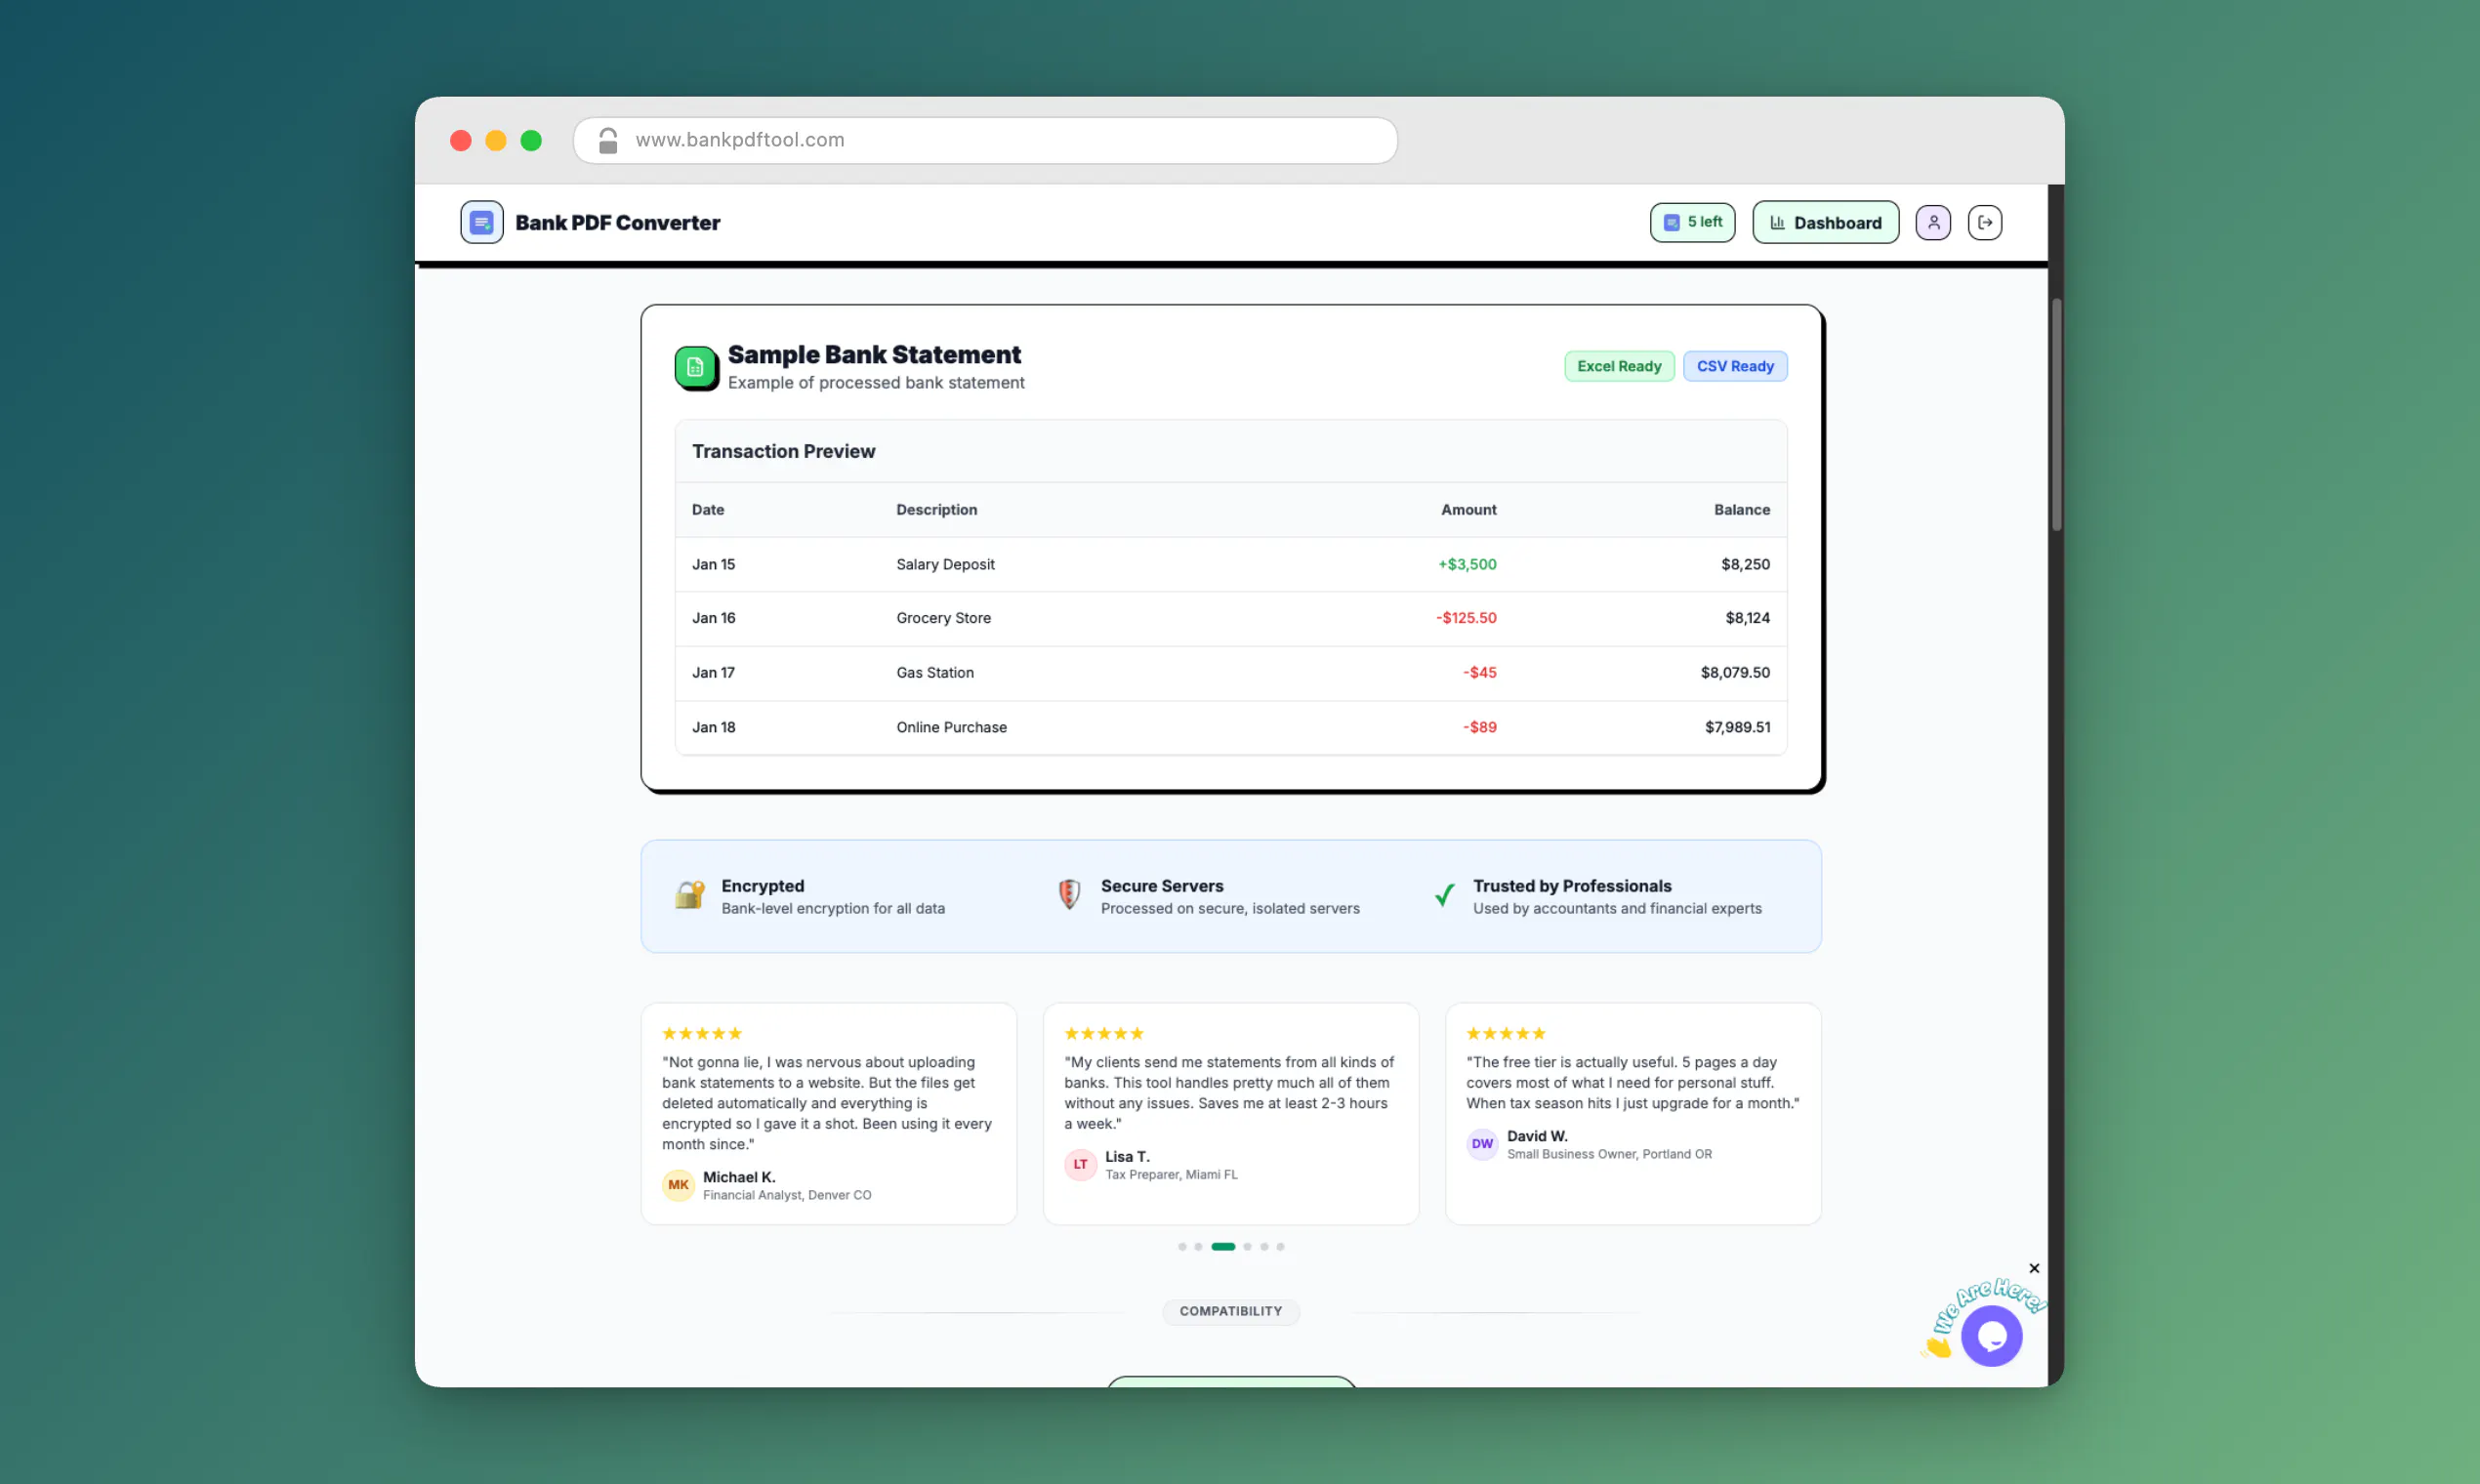Click the www.bankpdftool.com address field
Viewport: 2480px width, 1484px height.
(985, 140)
